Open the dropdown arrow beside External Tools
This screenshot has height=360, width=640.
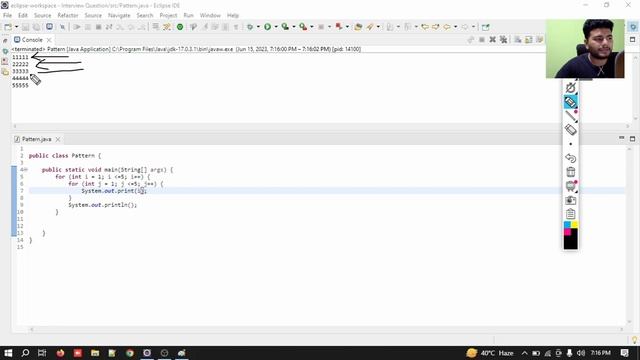311,27
